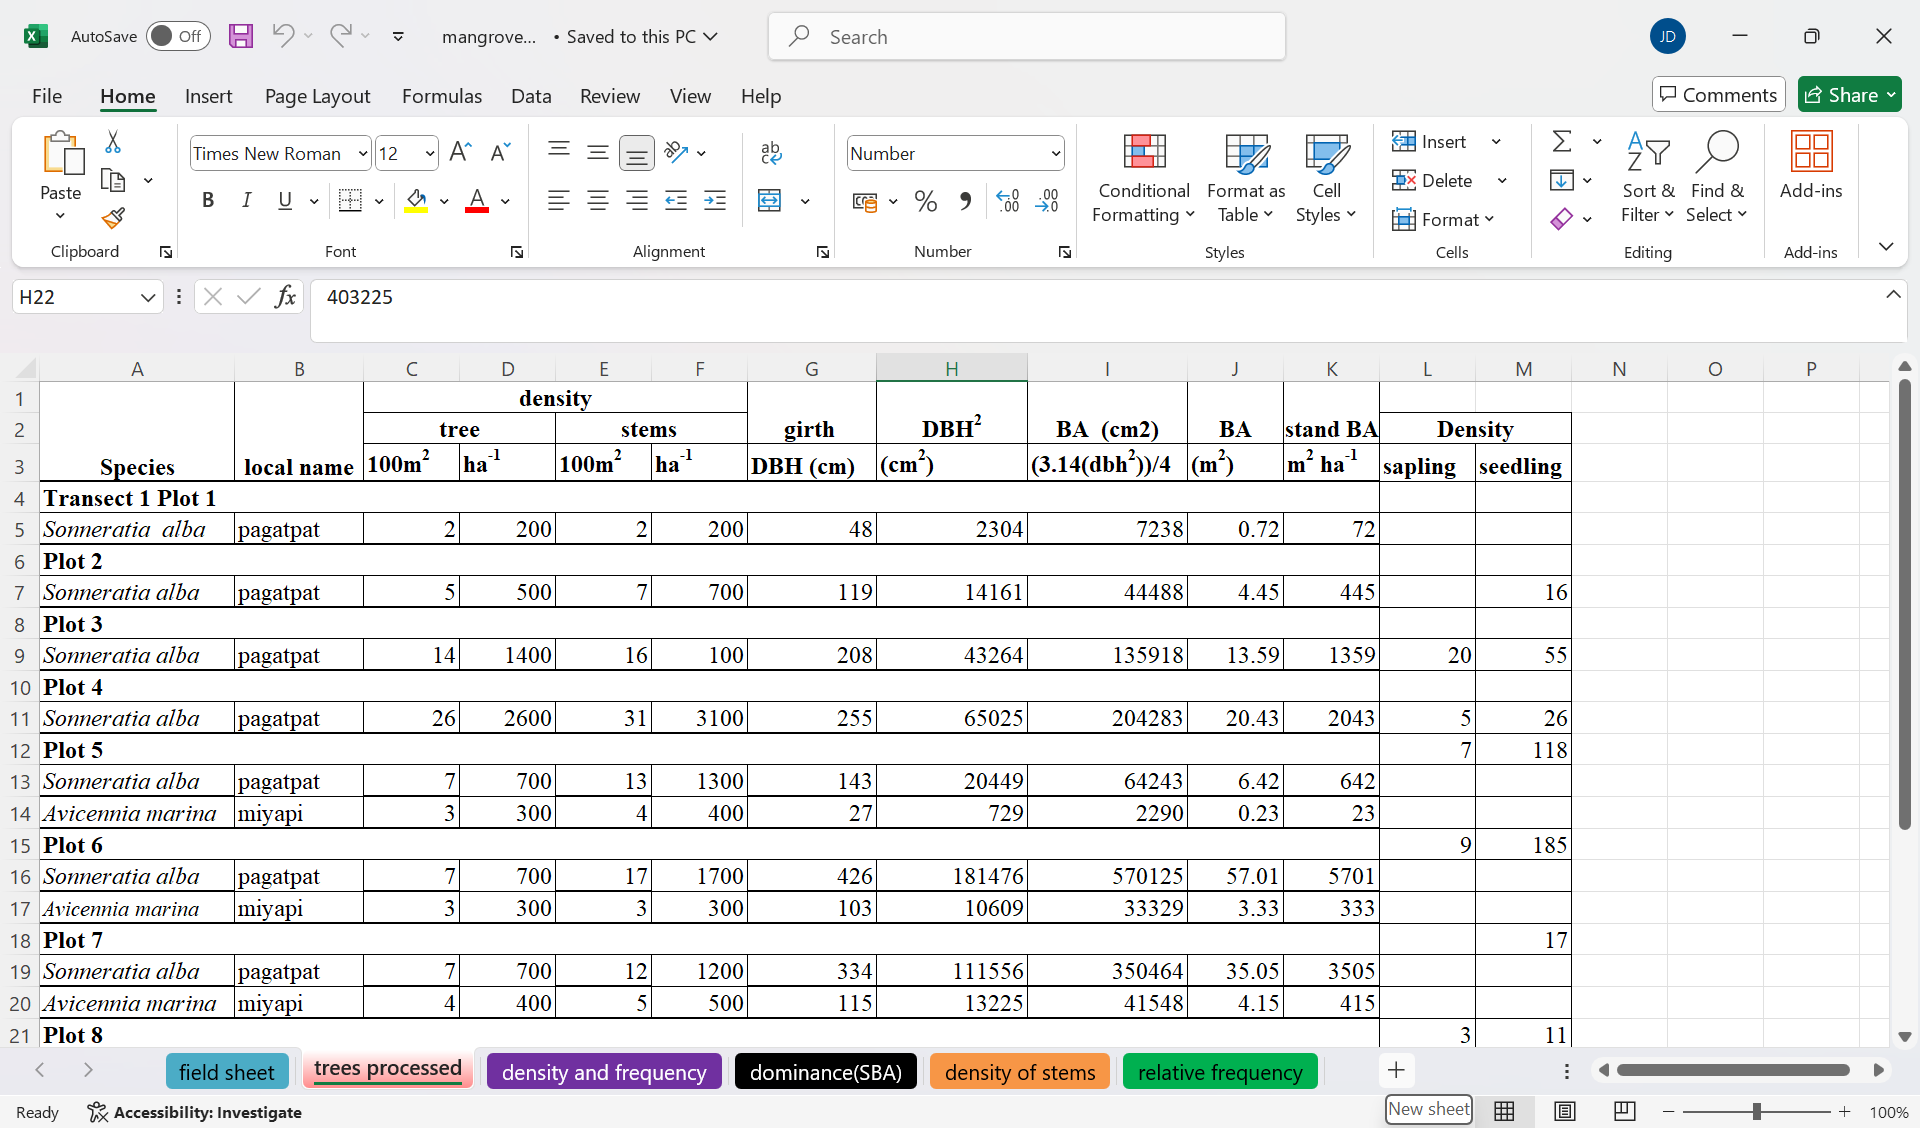The height and width of the screenshot is (1128, 1920).
Task: Open the Formulas ribbon tab
Action: [x=441, y=96]
